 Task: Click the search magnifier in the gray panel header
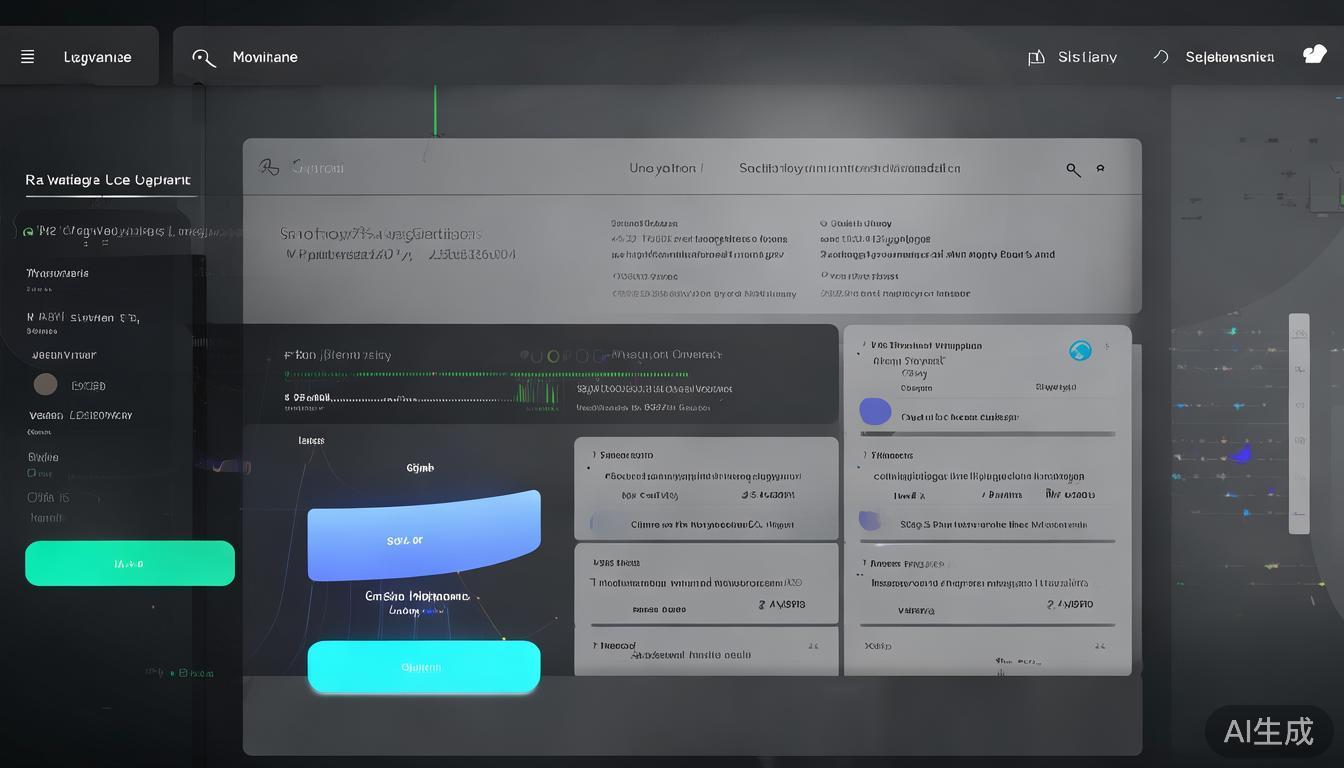(x=1073, y=170)
